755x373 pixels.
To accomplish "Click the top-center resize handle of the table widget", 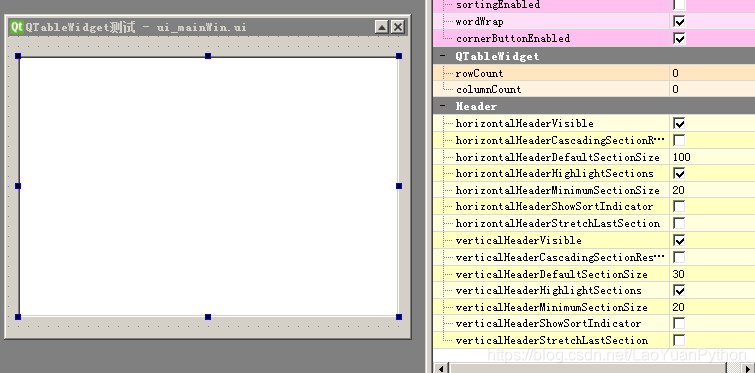I will pyautogui.click(x=208, y=56).
